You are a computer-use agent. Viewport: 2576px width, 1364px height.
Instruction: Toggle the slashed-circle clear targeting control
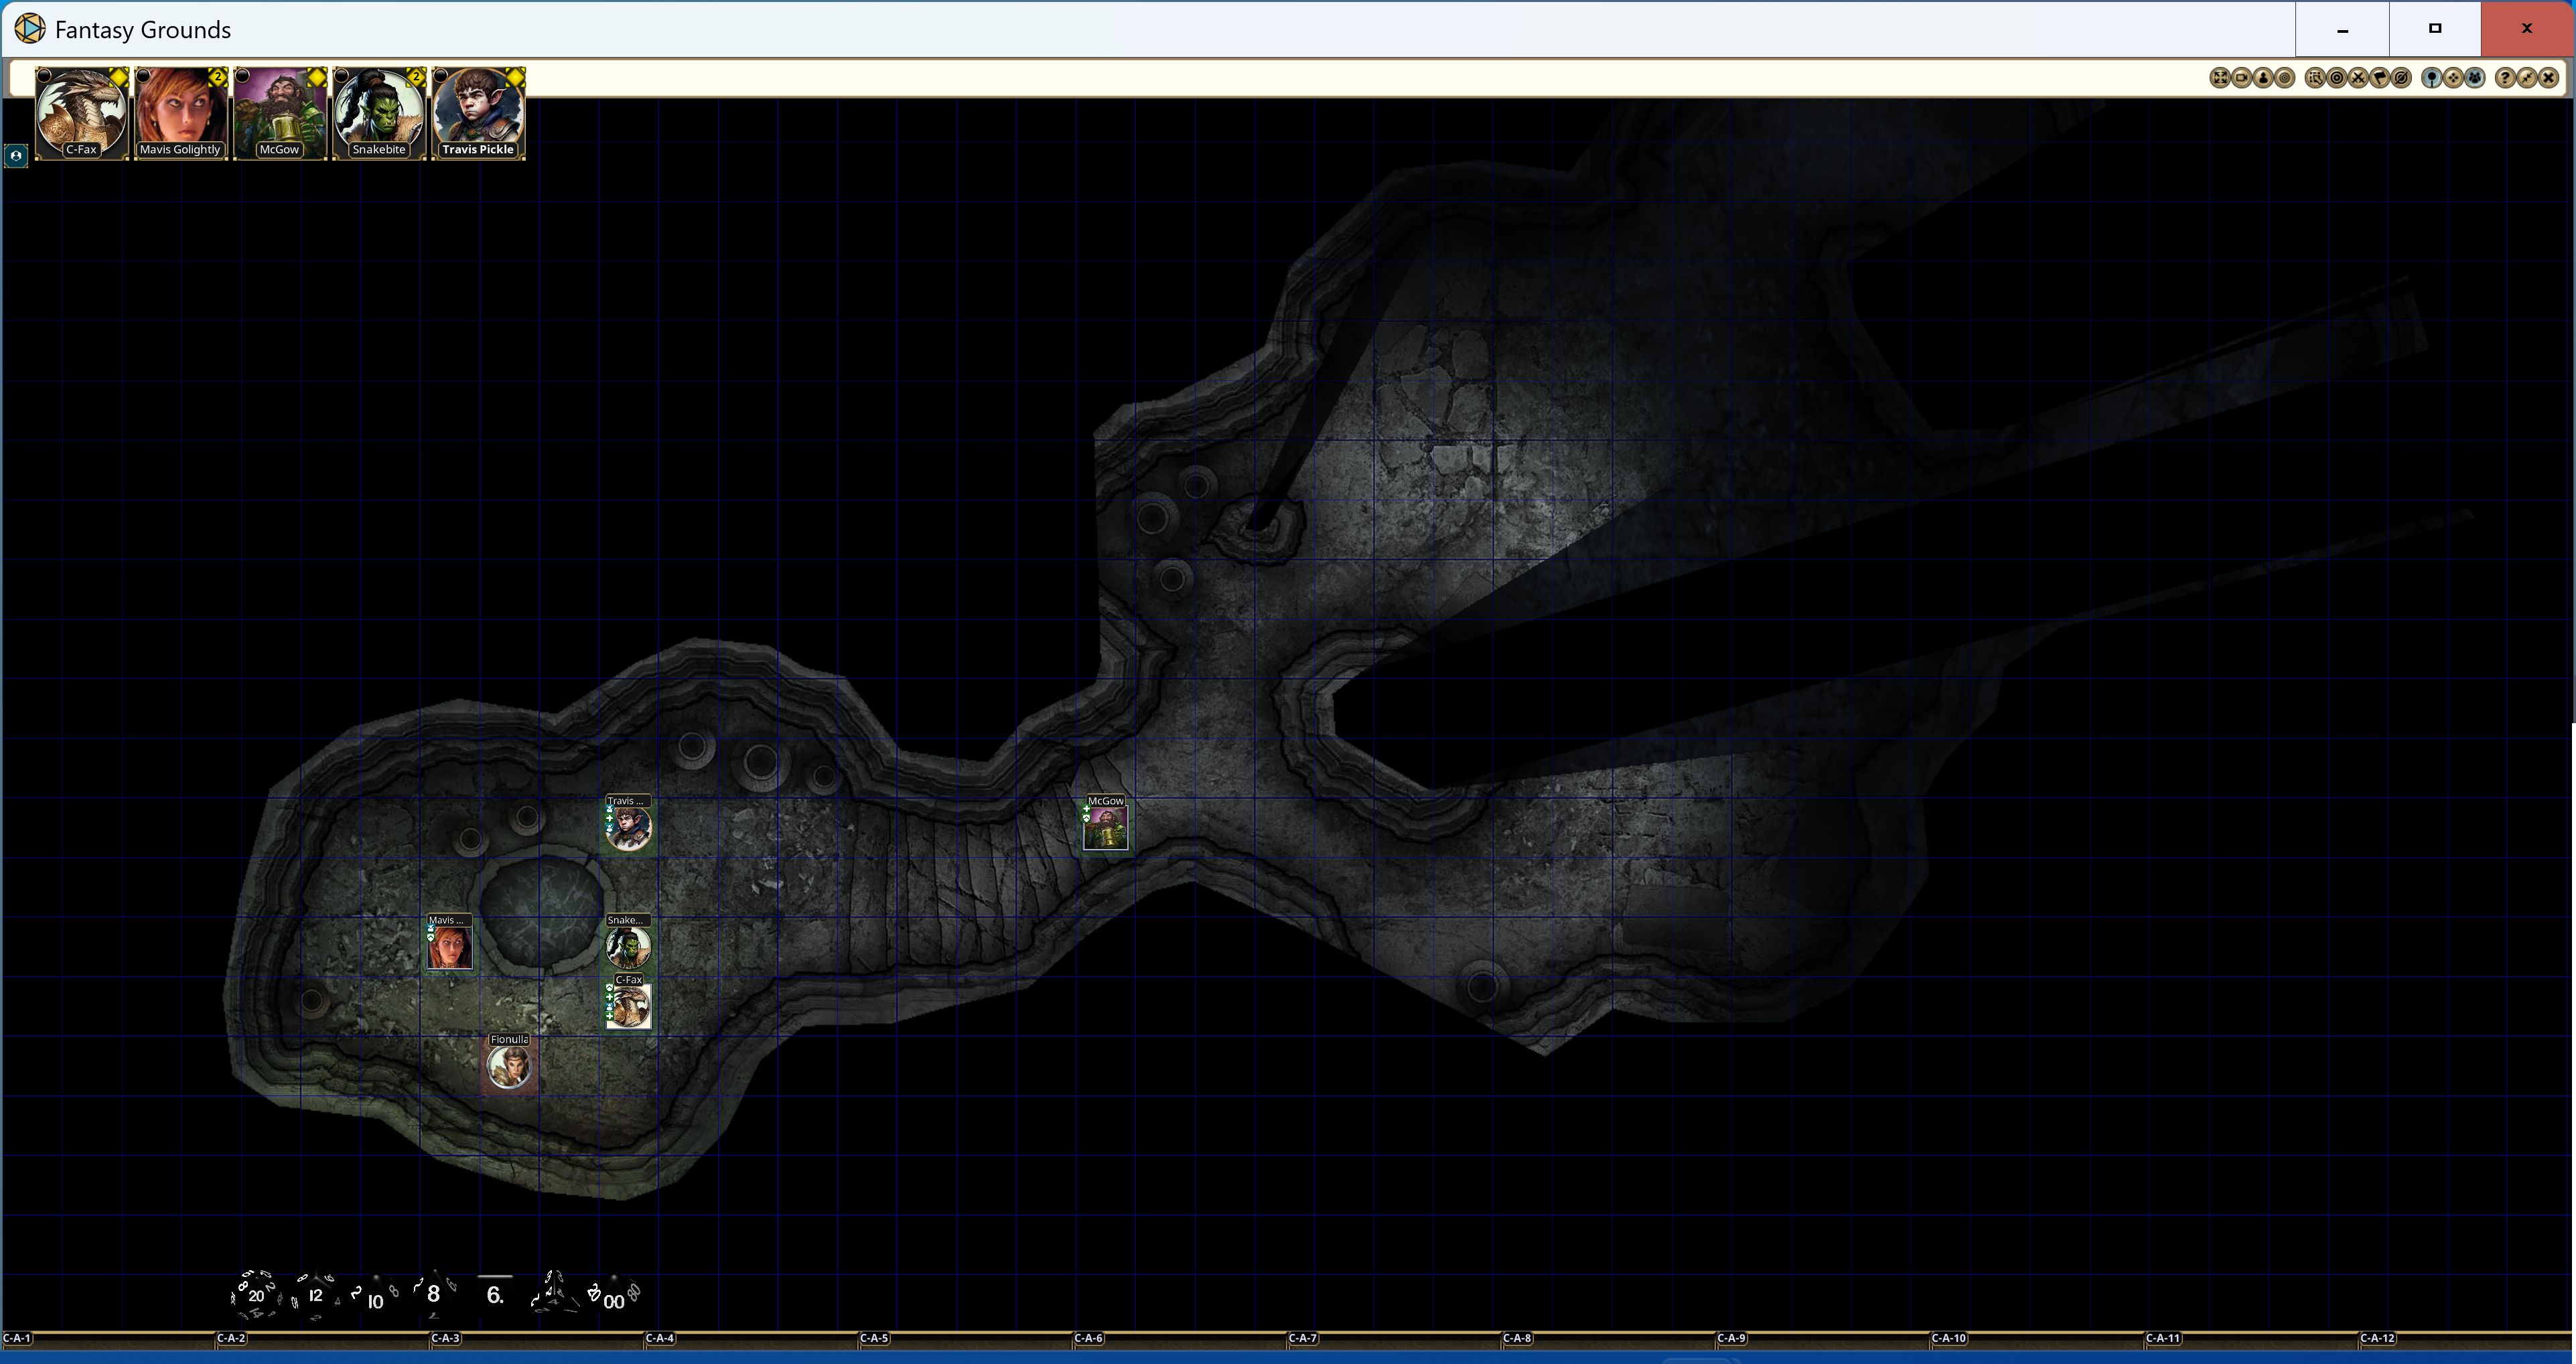point(2402,77)
